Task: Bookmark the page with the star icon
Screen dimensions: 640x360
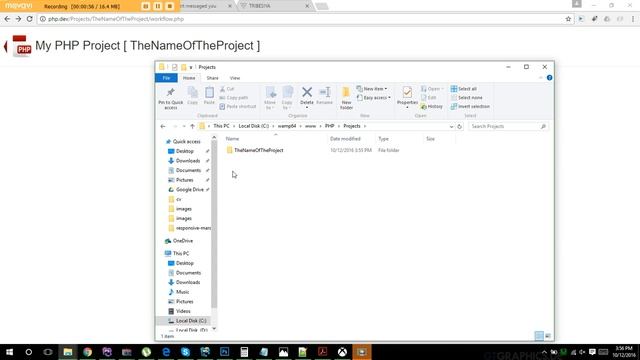Action: click(568, 19)
